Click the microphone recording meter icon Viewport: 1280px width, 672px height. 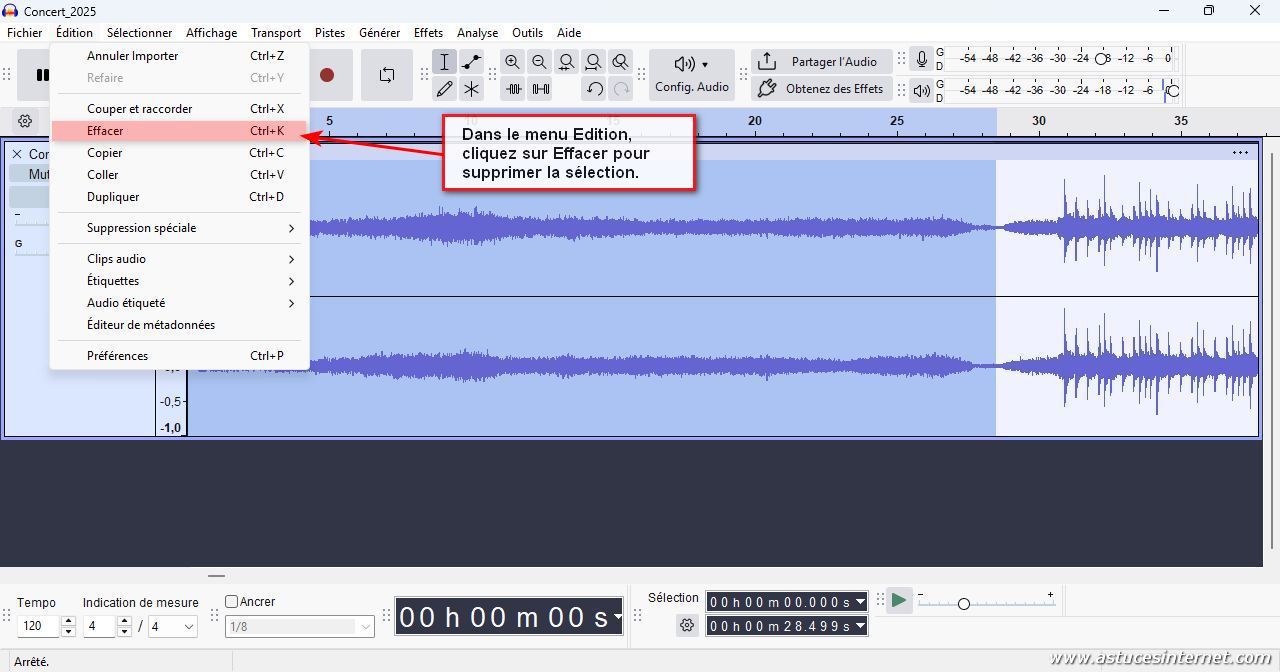(x=922, y=60)
